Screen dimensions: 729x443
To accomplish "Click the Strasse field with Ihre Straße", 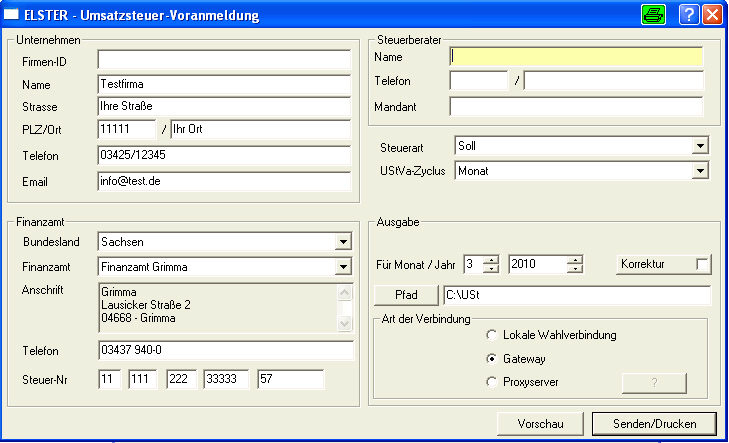I will pos(225,106).
